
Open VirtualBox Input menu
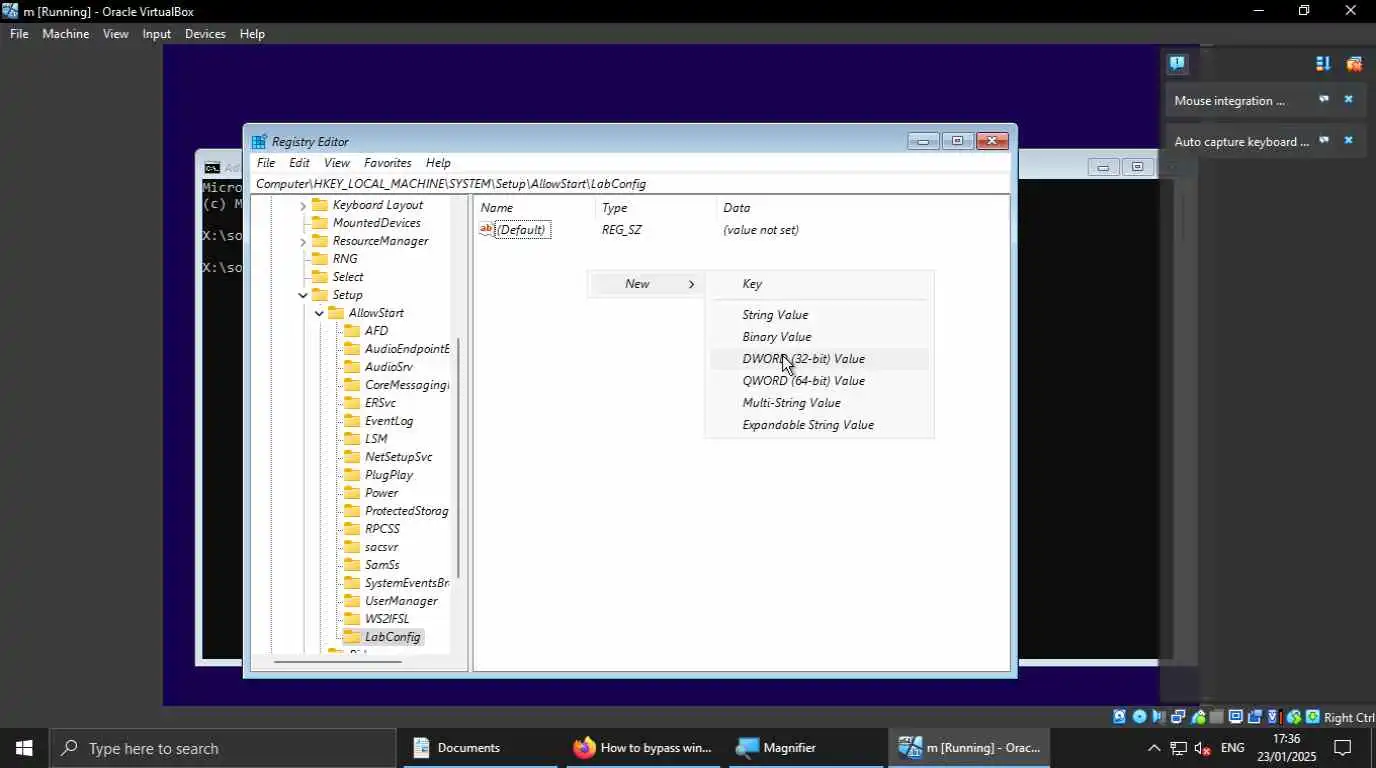[156, 34]
